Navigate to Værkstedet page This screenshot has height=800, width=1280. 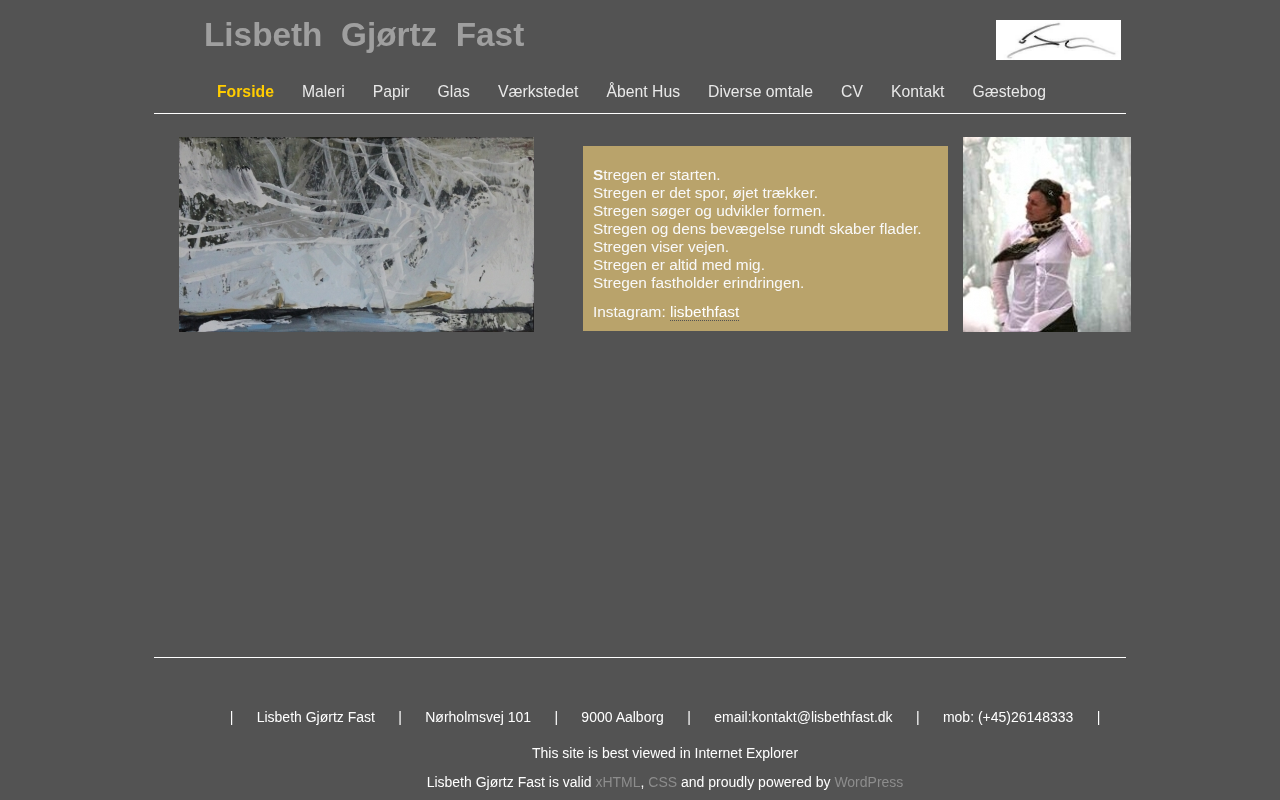538,92
